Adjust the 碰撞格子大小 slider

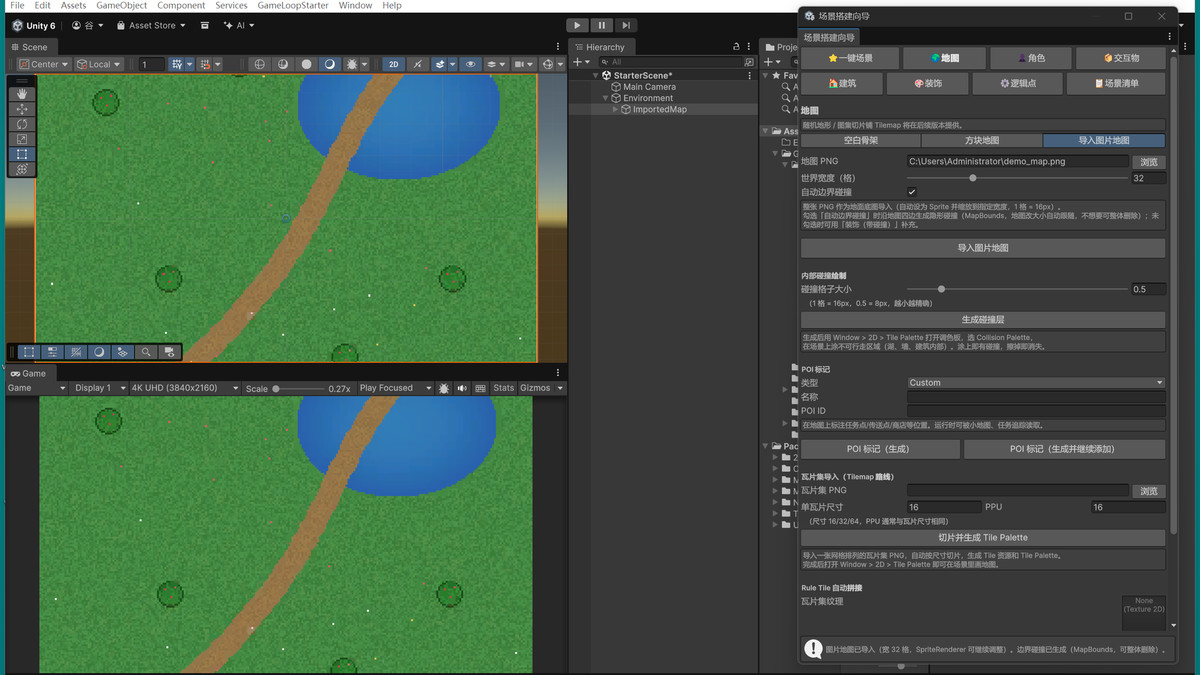[1017, 289]
